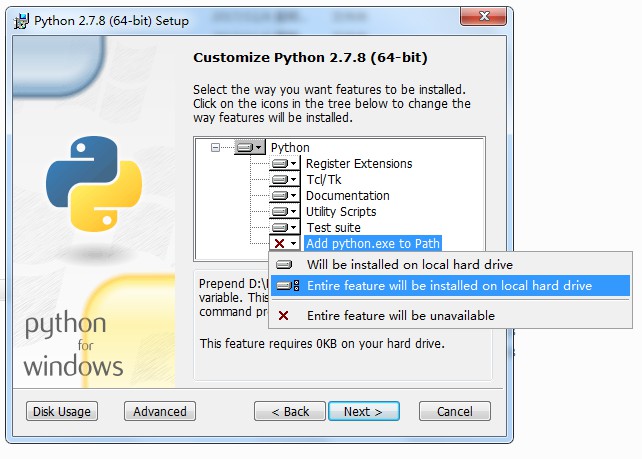642x459 pixels.
Task: Open Utility Scripts install option dropdown
Action: [x=285, y=211]
